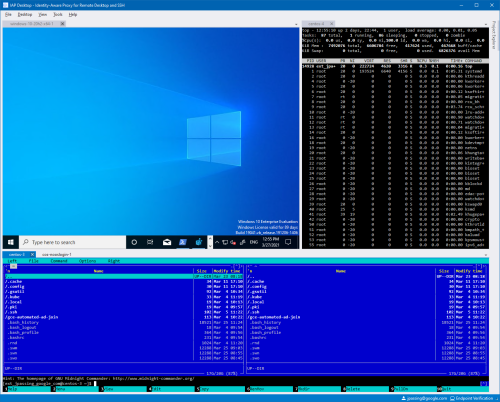Click the top process row in centos-4

coord(395,66)
